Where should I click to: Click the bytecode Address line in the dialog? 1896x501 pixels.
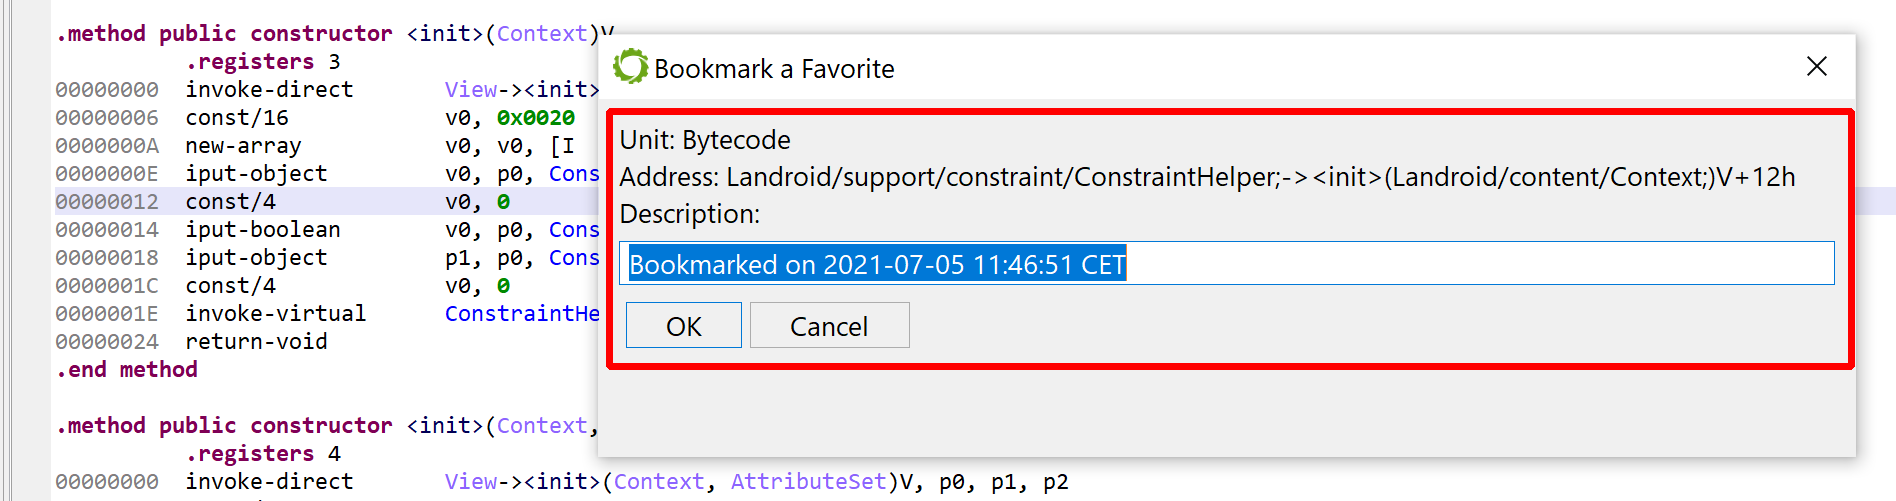click(x=1207, y=177)
